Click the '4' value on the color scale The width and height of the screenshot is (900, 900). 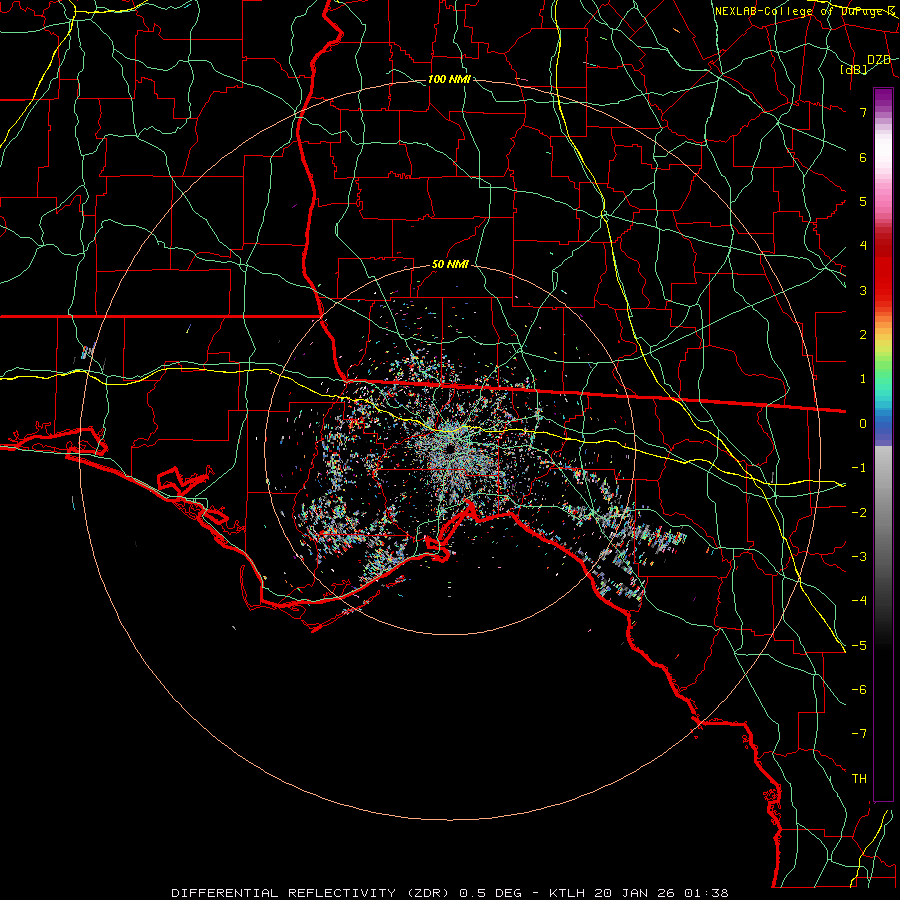click(863, 246)
